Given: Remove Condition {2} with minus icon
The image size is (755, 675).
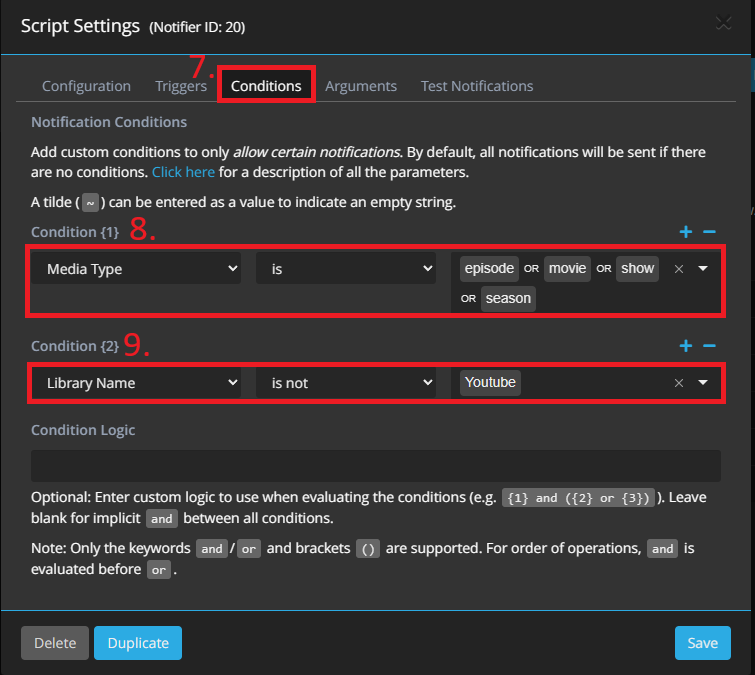Looking at the screenshot, I should coord(709,346).
